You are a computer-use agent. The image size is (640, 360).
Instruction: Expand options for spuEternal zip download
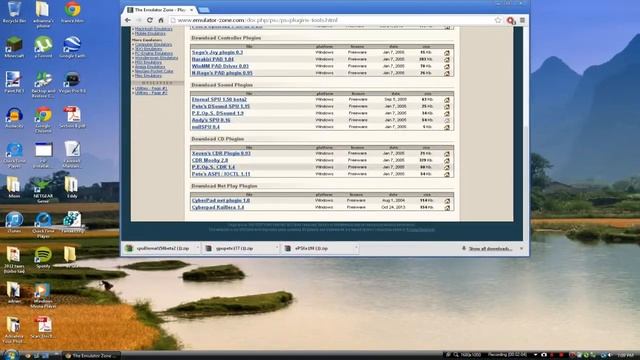click(198, 248)
